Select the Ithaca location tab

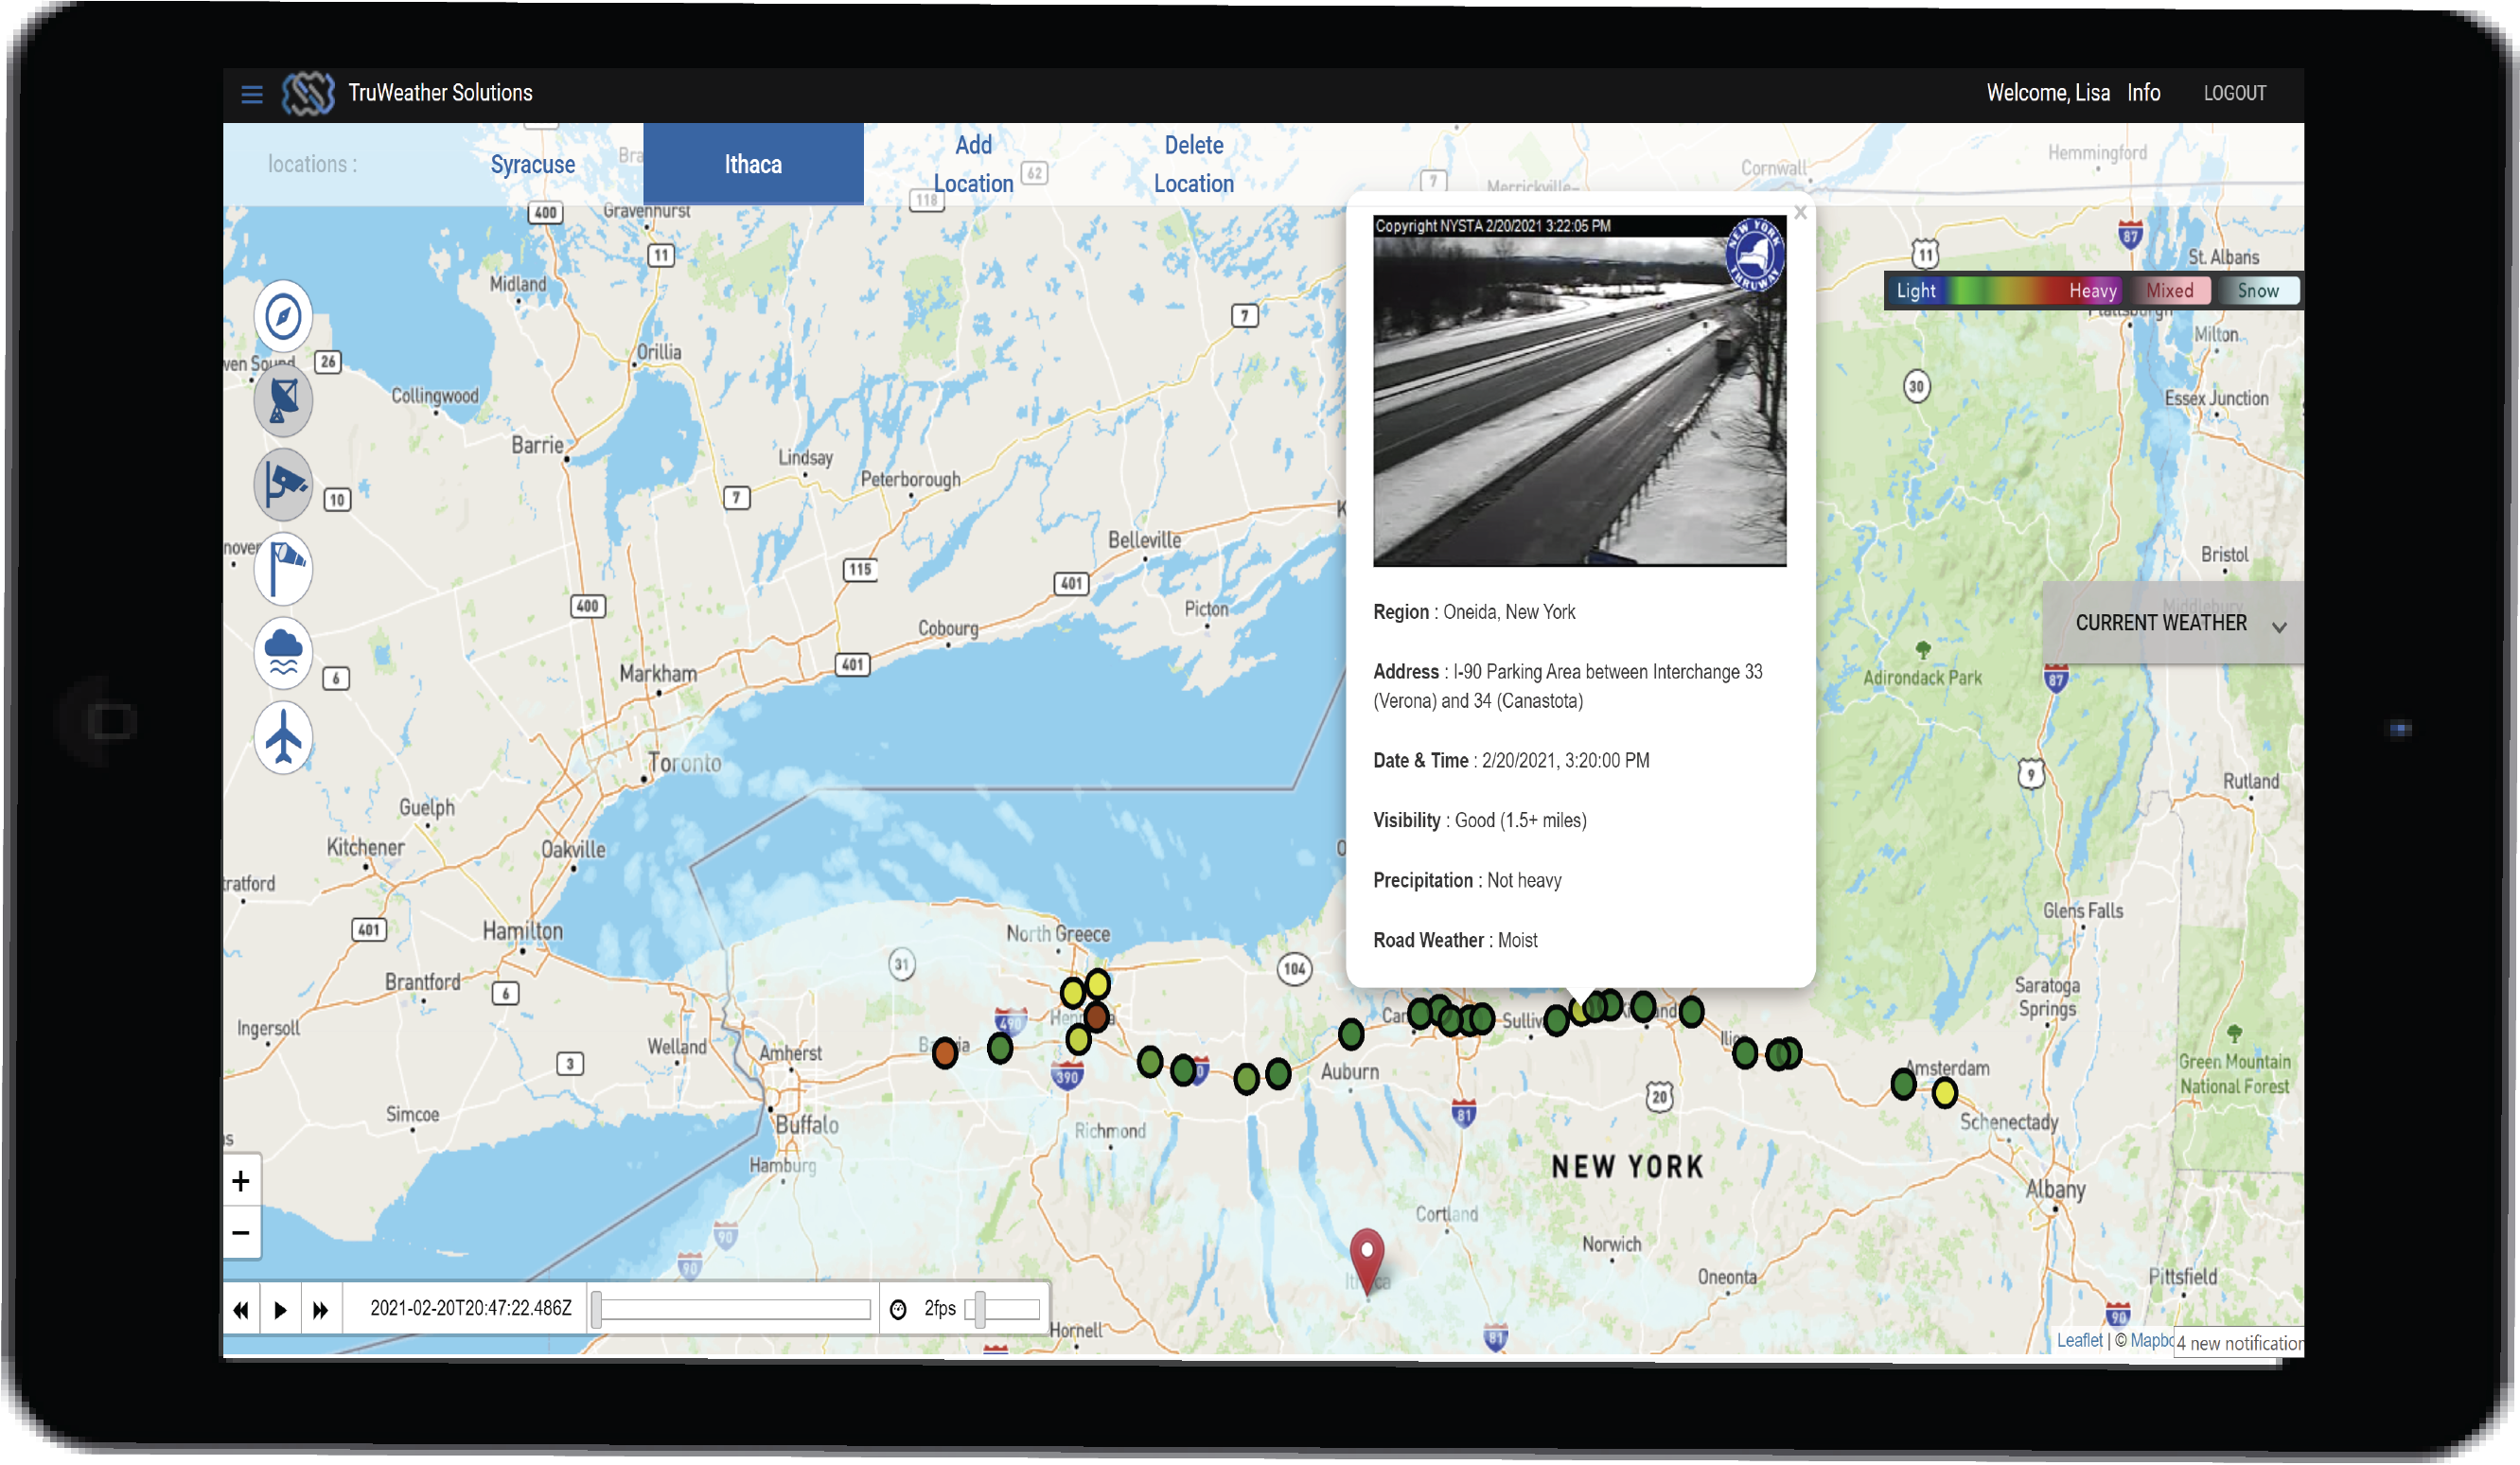tap(753, 164)
